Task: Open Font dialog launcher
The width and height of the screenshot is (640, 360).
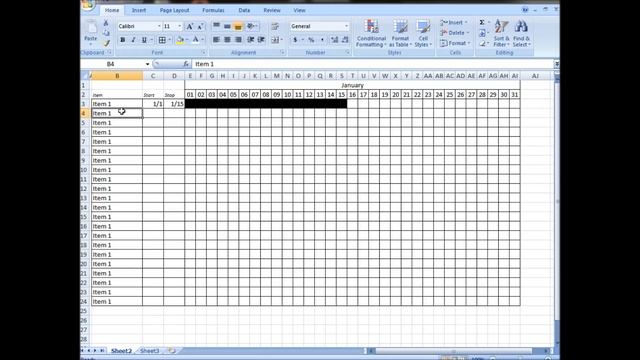Action: [x=203, y=53]
